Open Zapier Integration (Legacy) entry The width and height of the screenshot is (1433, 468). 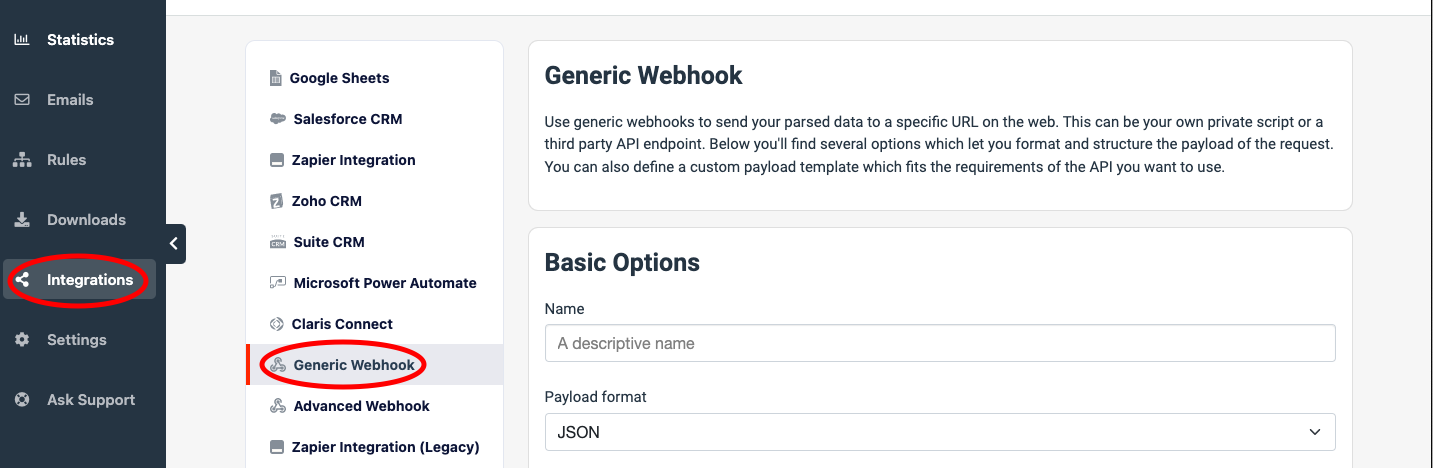(x=385, y=447)
